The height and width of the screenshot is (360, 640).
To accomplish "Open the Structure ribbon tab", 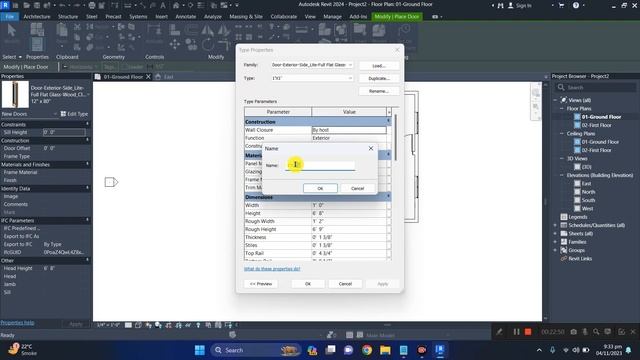I will pos(68,17).
